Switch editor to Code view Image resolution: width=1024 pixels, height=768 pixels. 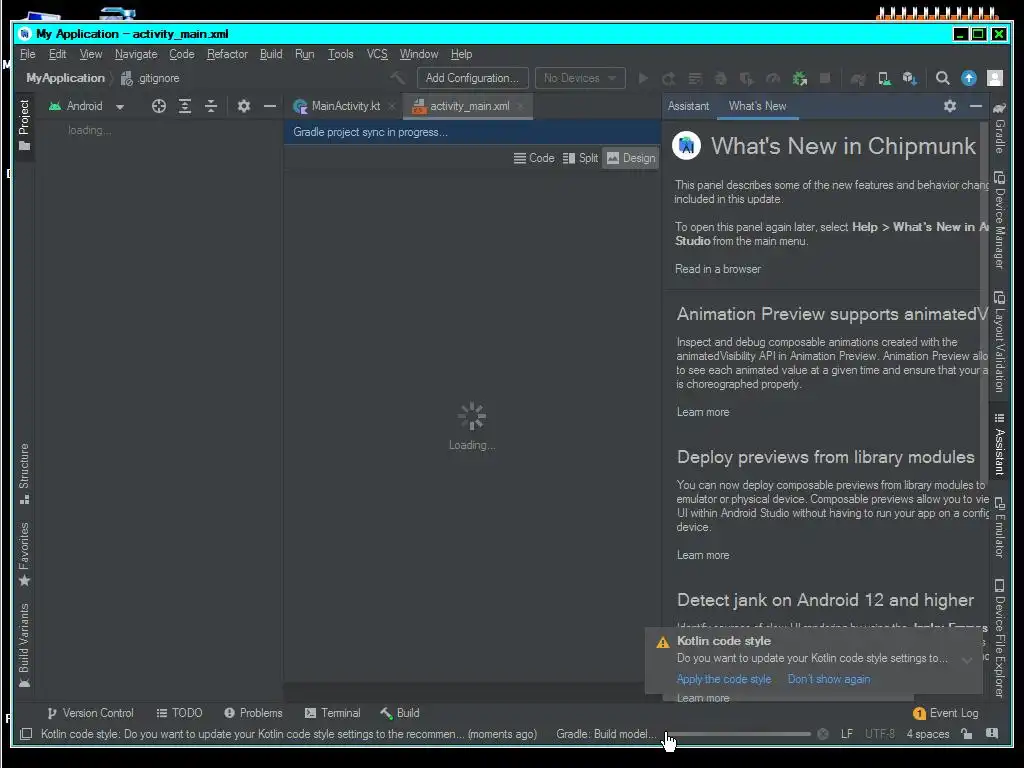tap(534, 158)
